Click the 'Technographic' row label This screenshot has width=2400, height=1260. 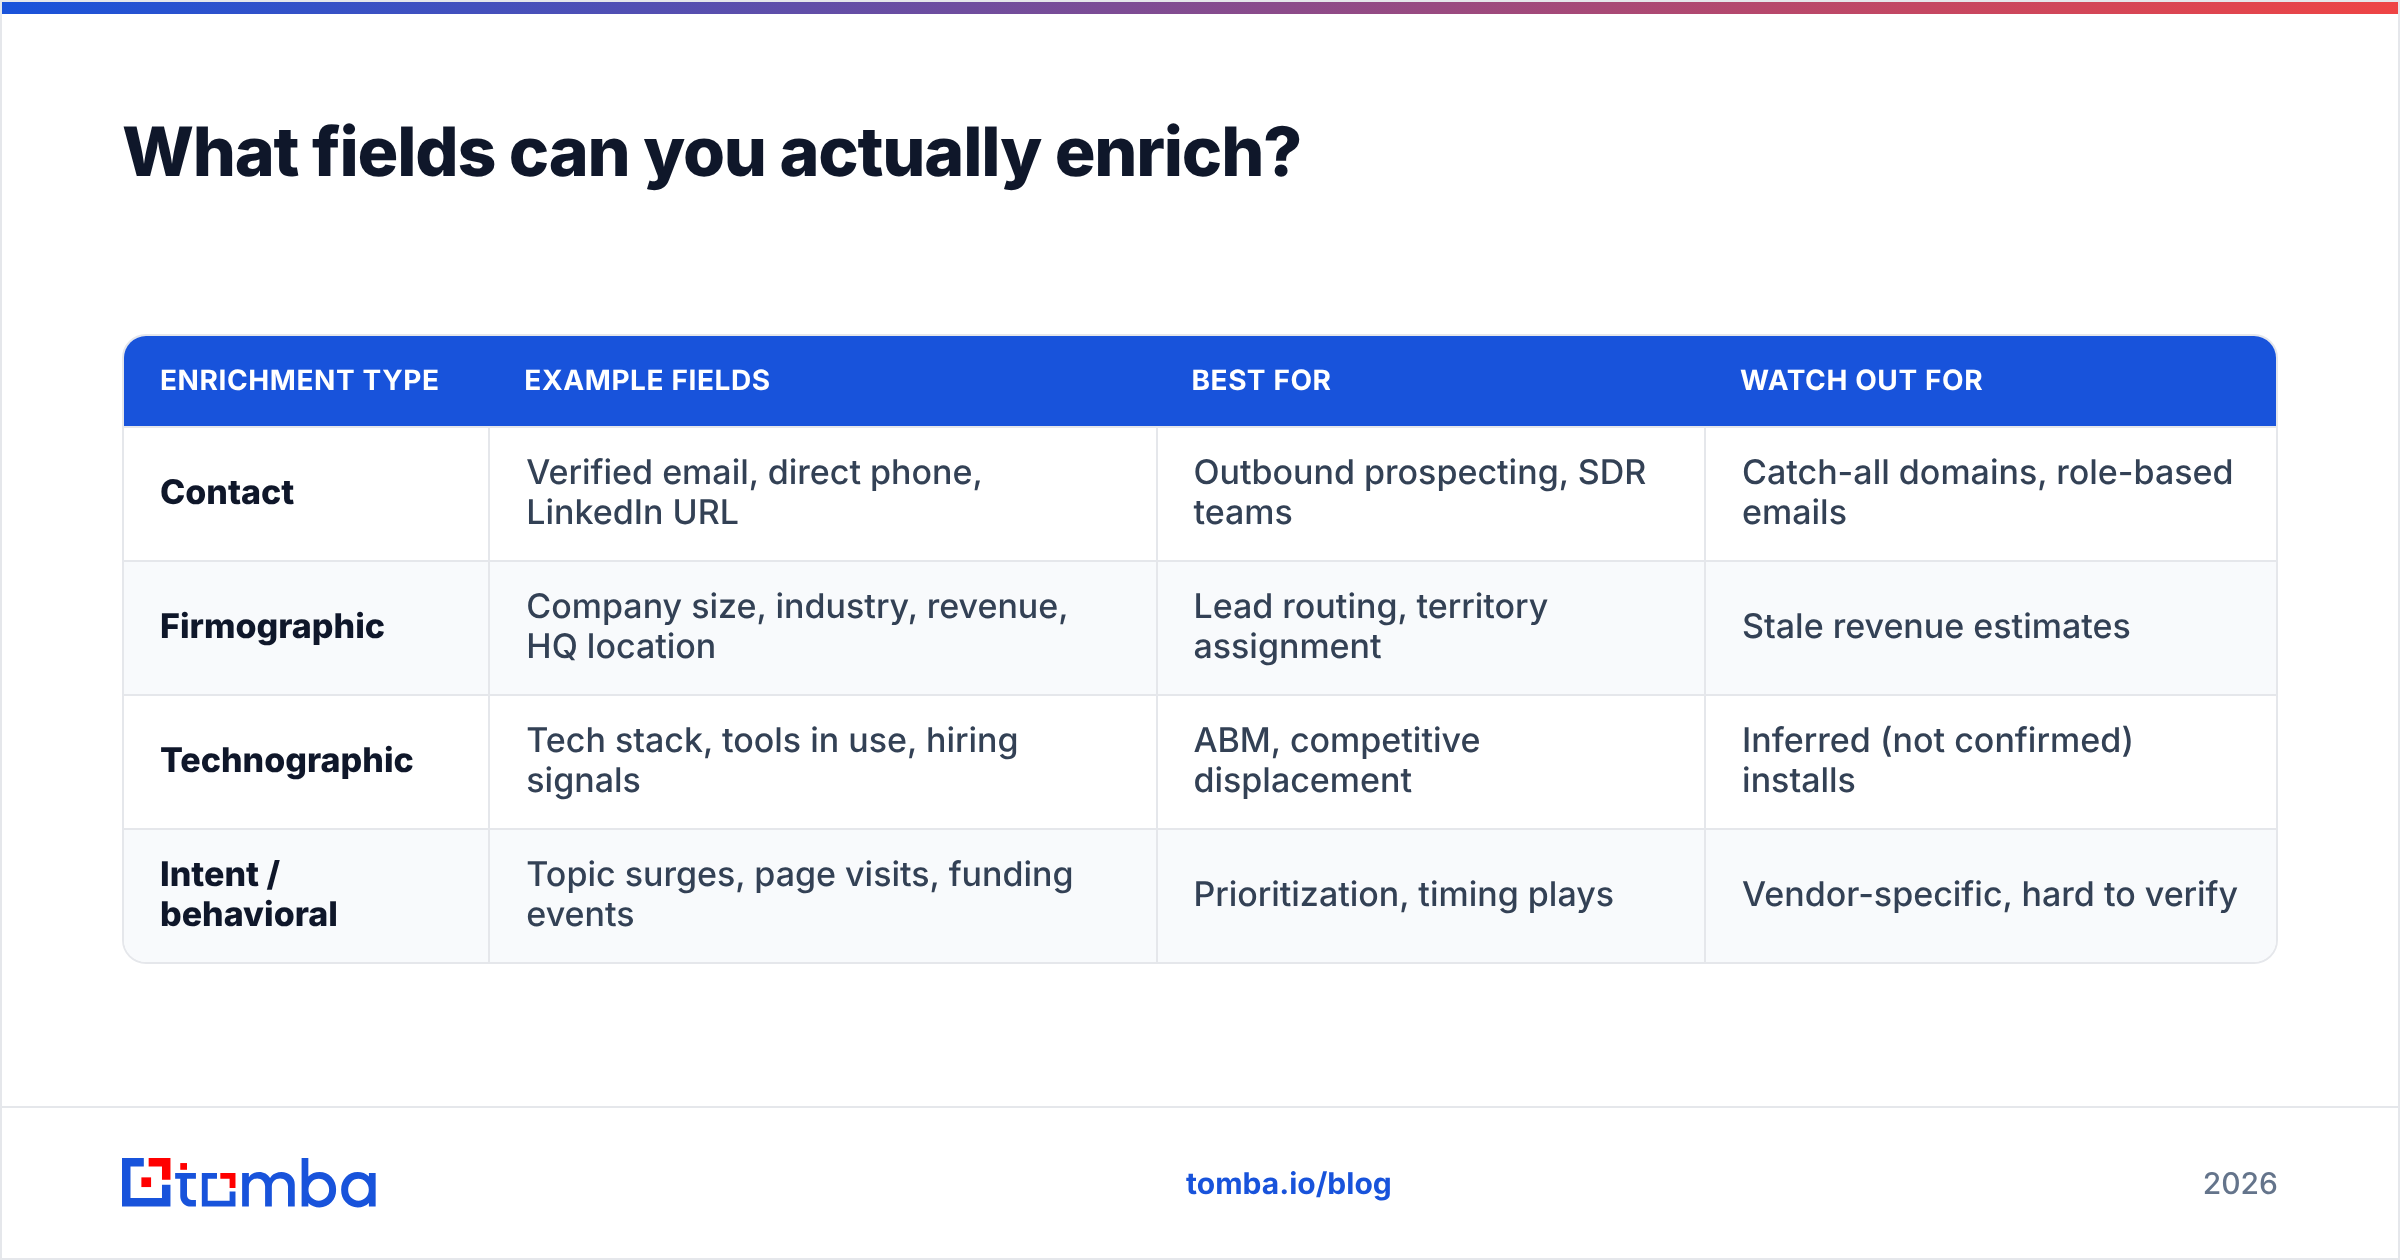(287, 760)
